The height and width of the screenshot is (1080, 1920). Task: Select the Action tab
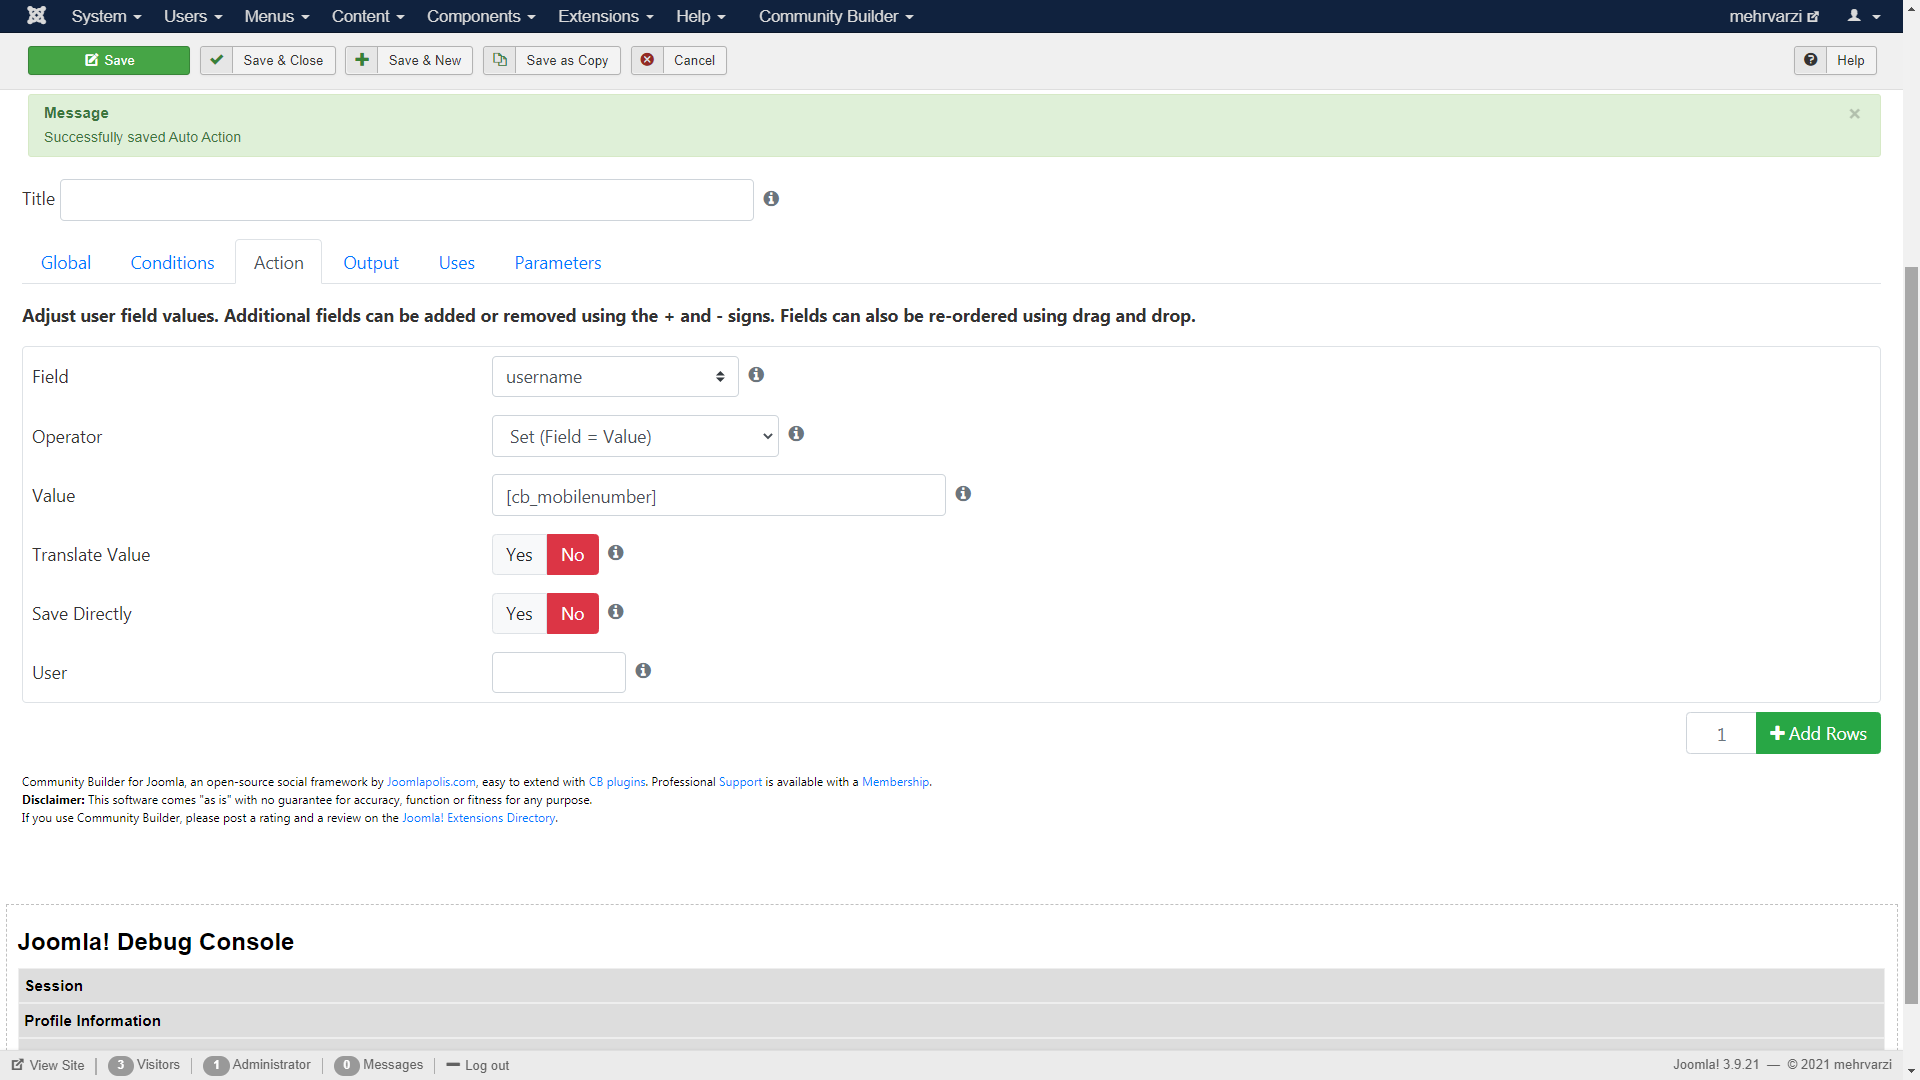[278, 263]
